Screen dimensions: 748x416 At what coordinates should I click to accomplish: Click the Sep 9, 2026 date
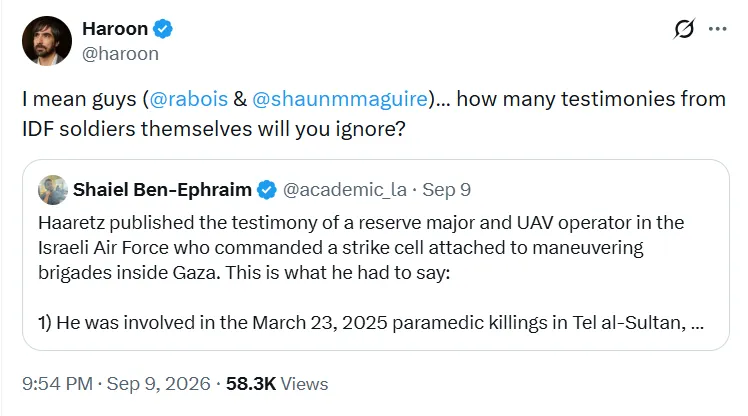[158, 384]
